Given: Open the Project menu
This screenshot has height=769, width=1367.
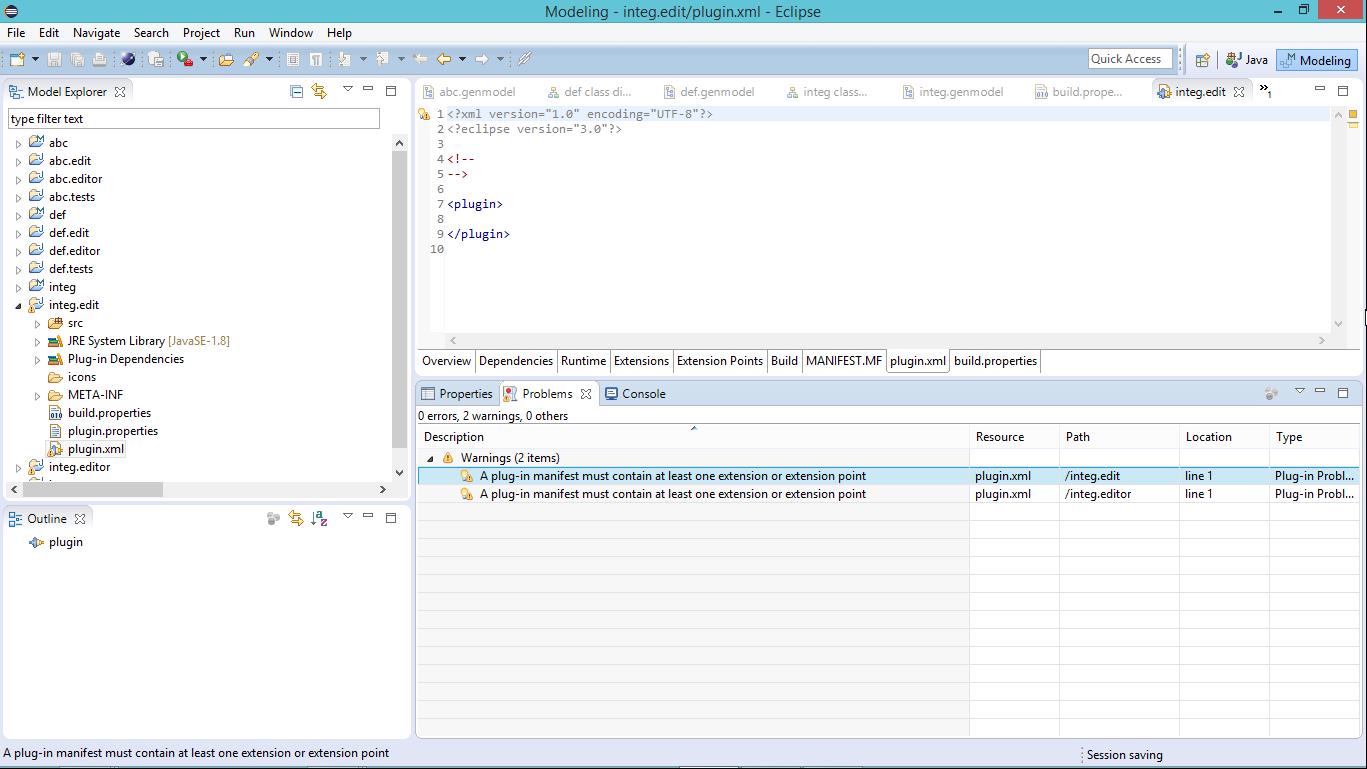Looking at the screenshot, I should (x=201, y=32).
